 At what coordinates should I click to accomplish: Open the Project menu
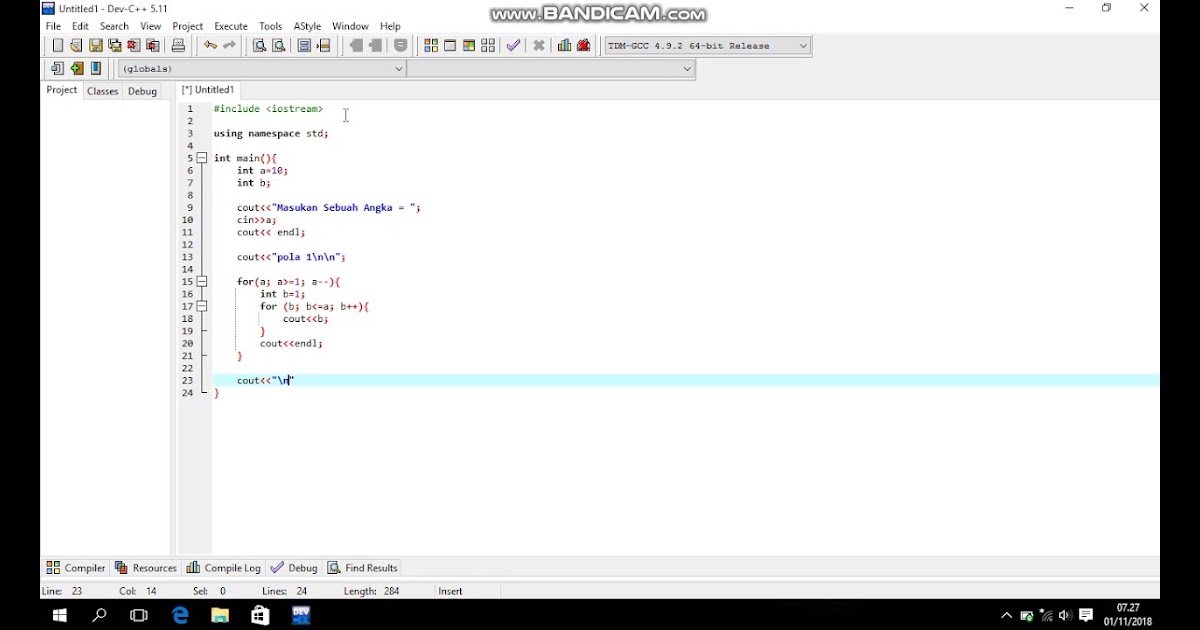(x=188, y=26)
